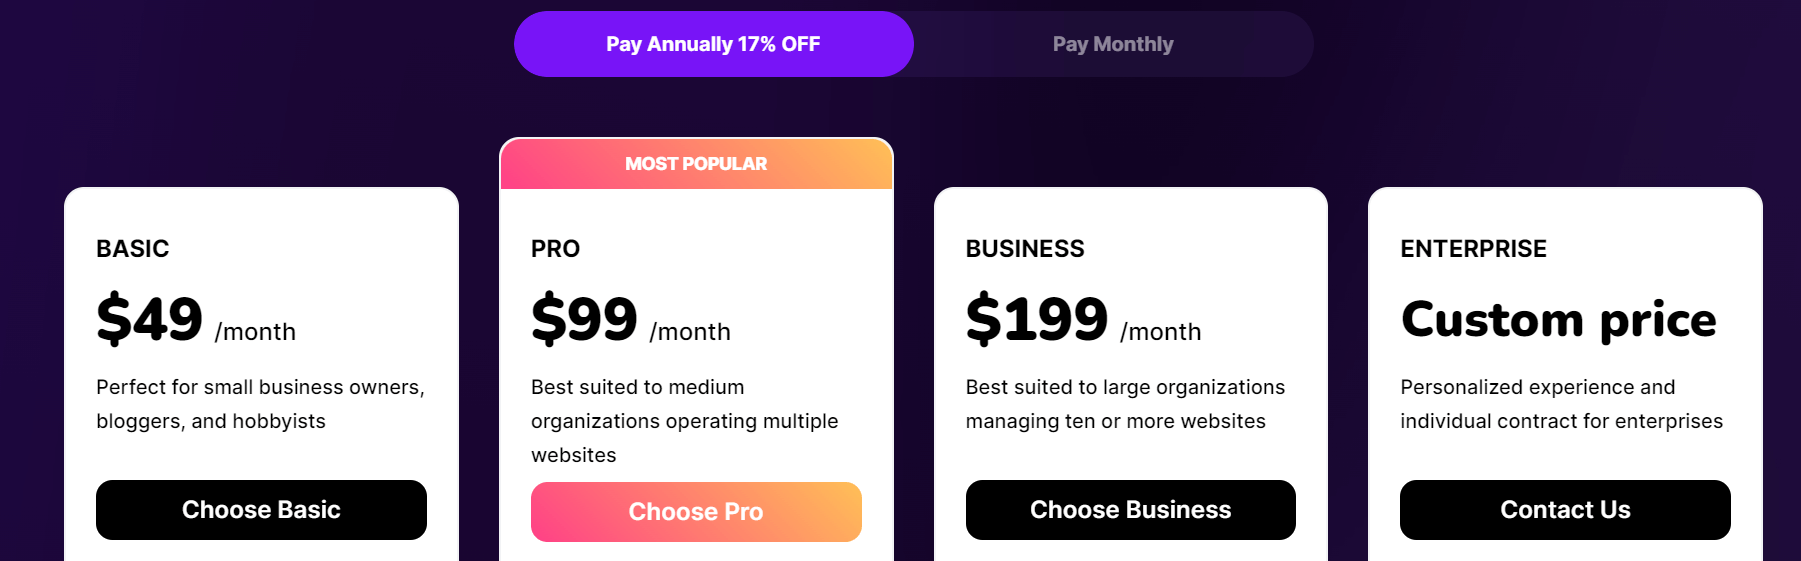Click the ENTERPRISE plan heading
Screen dimensions: 1801x561
[x=1474, y=249]
